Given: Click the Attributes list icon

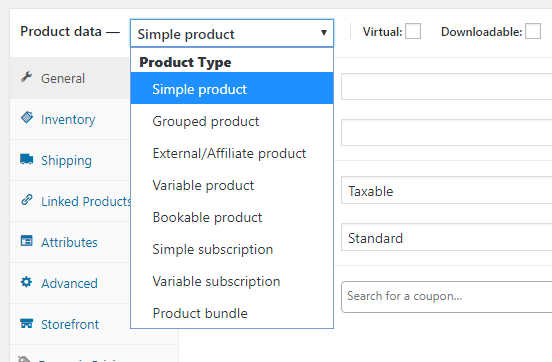Looking at the screenshot, I should [x=27, y=241].
